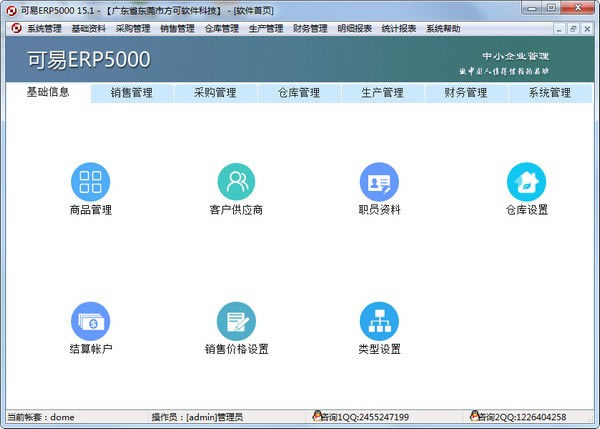Image resolution: width=600 pixels, height=429 pixels.
Task: Click the 操作员：[admin]管理员 status entry
Action: tap(197, 417)
